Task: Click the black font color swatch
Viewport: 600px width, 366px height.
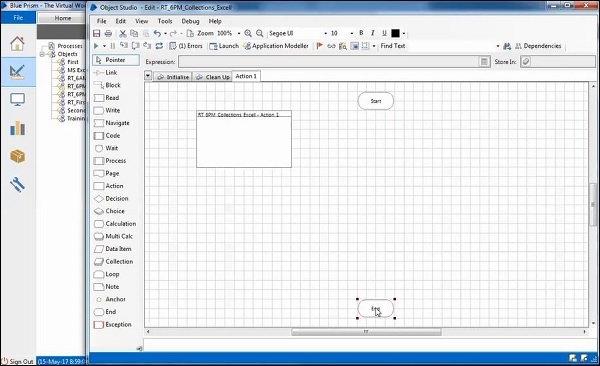Action: pyautogui.click(x=395, y=33)
